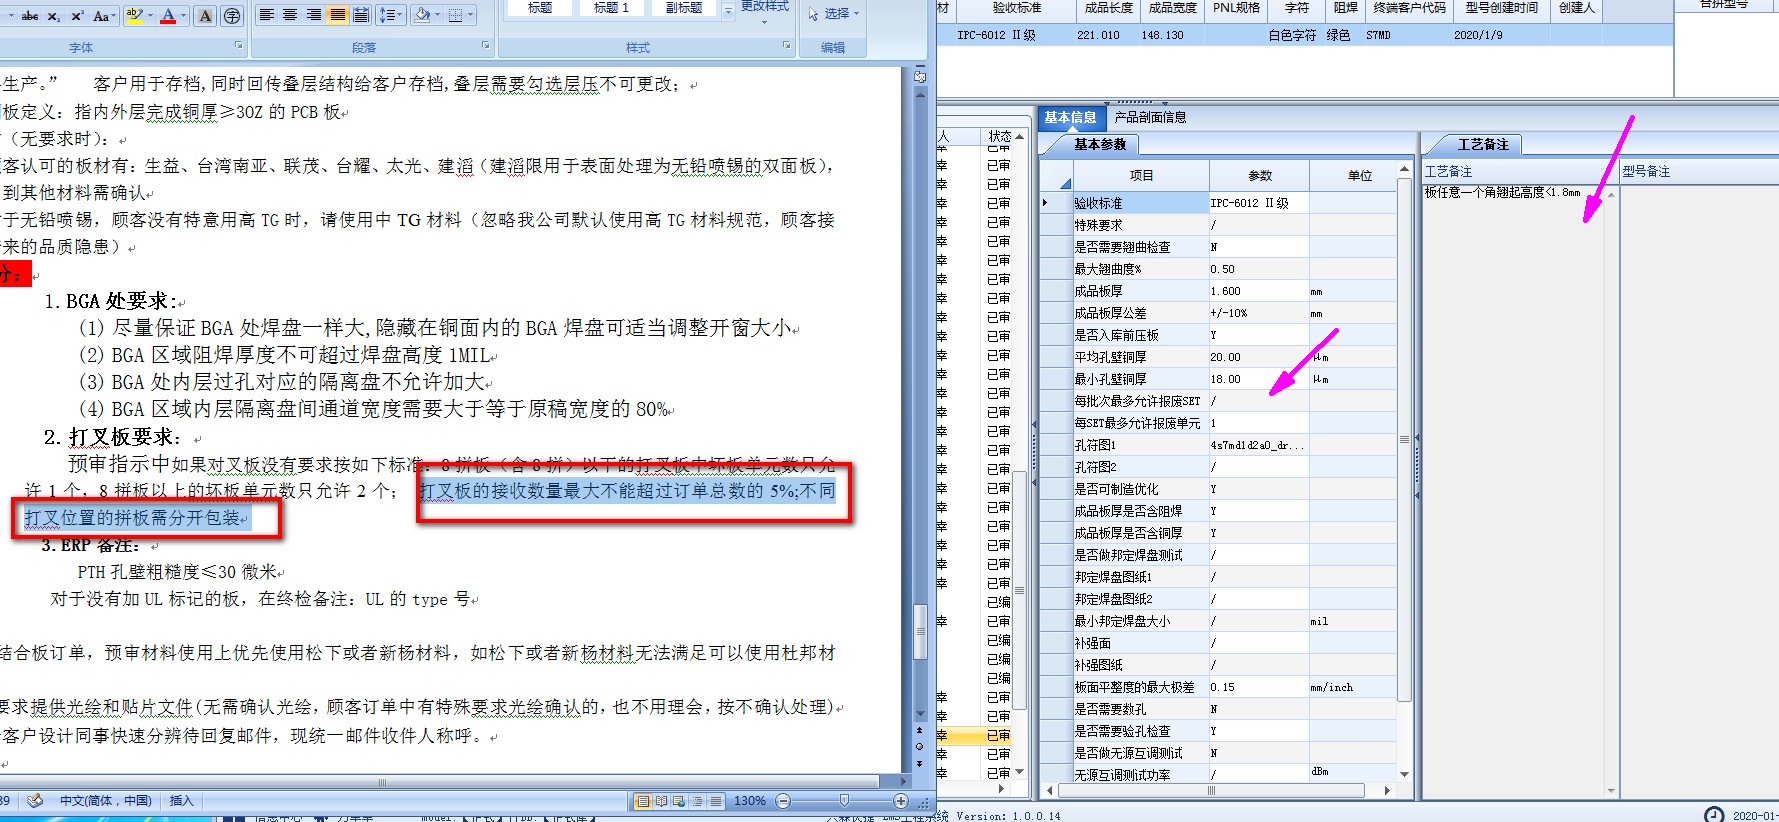This screenshot has width=1779, height=822.
Task: Click the 130% zoom level
Action: coord(749,801)
